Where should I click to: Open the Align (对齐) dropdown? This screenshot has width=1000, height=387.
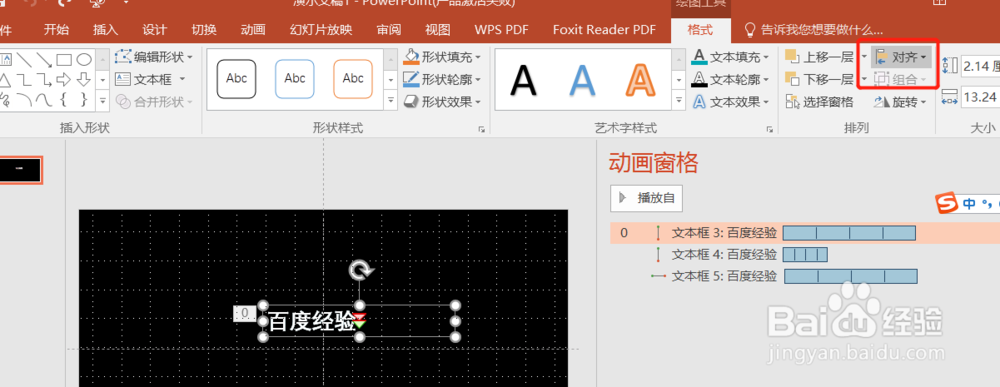point(902,57)
